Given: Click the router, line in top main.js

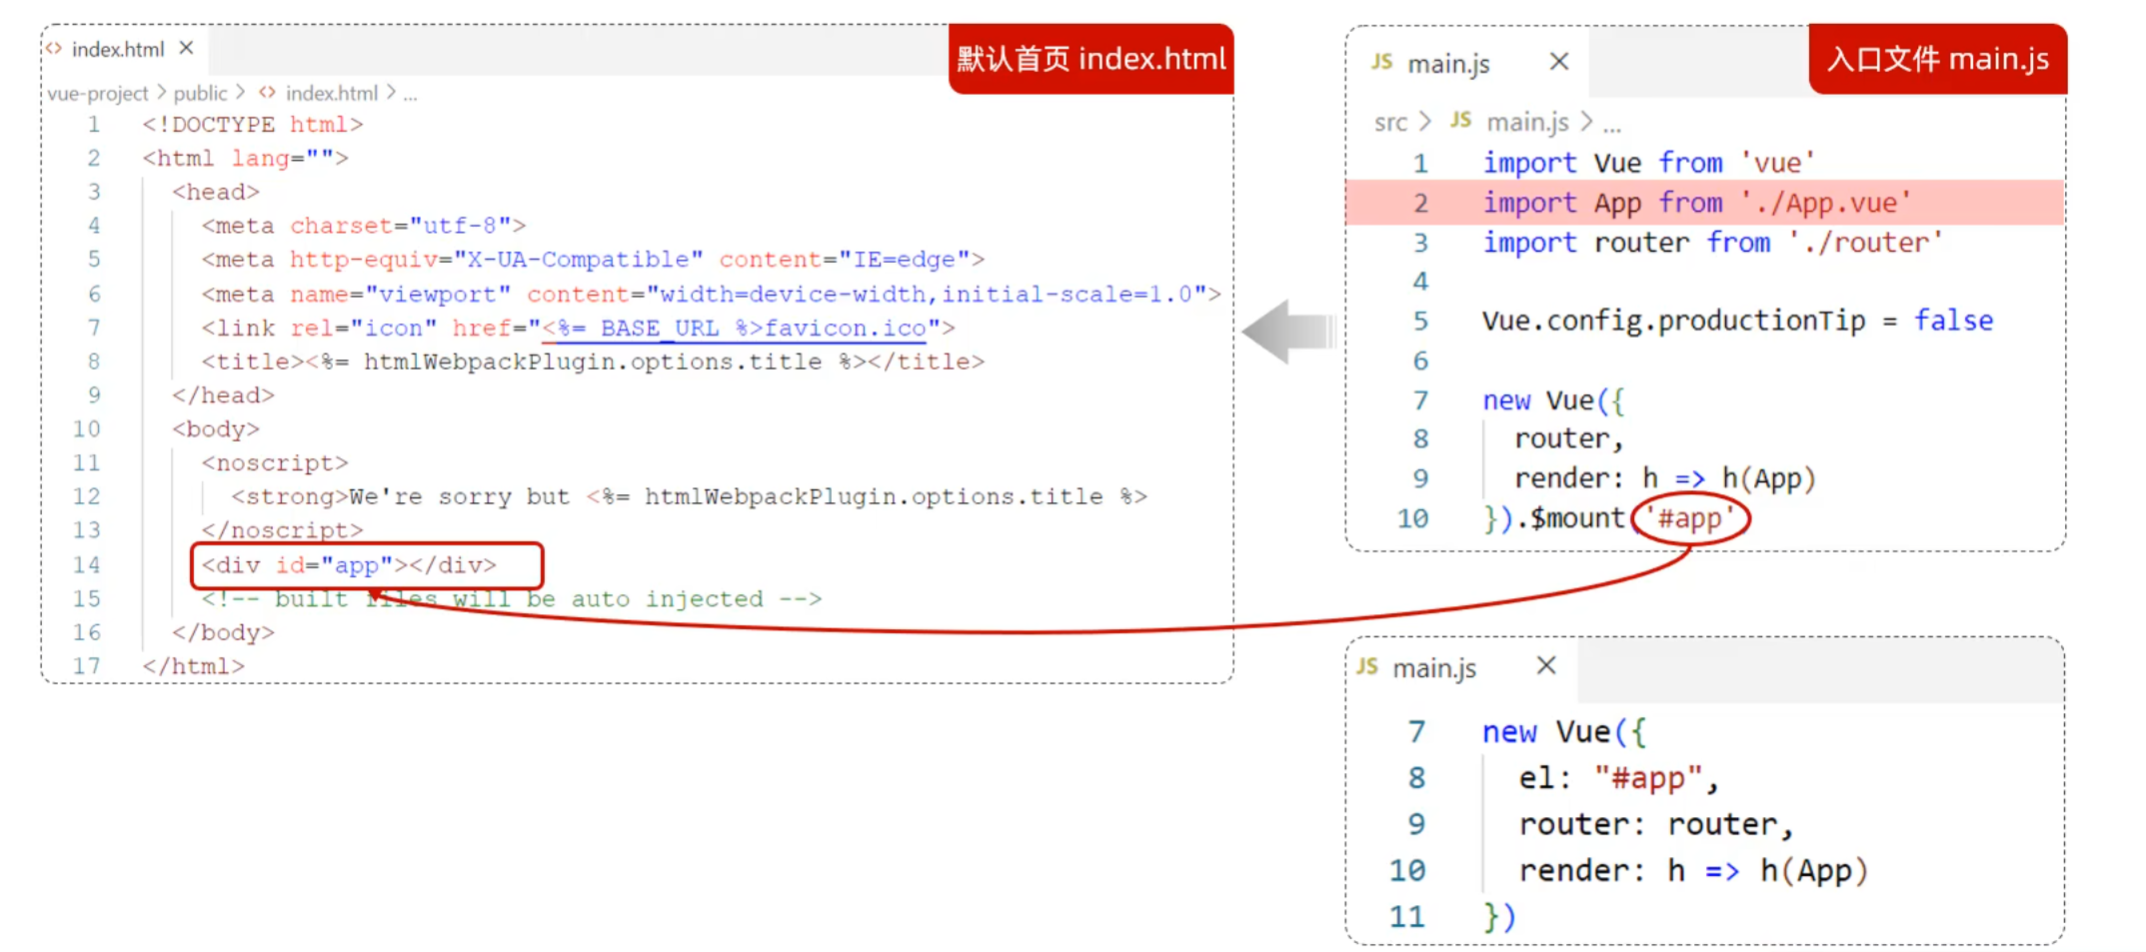Looking at the screenshot, I should coord(1569,439).
